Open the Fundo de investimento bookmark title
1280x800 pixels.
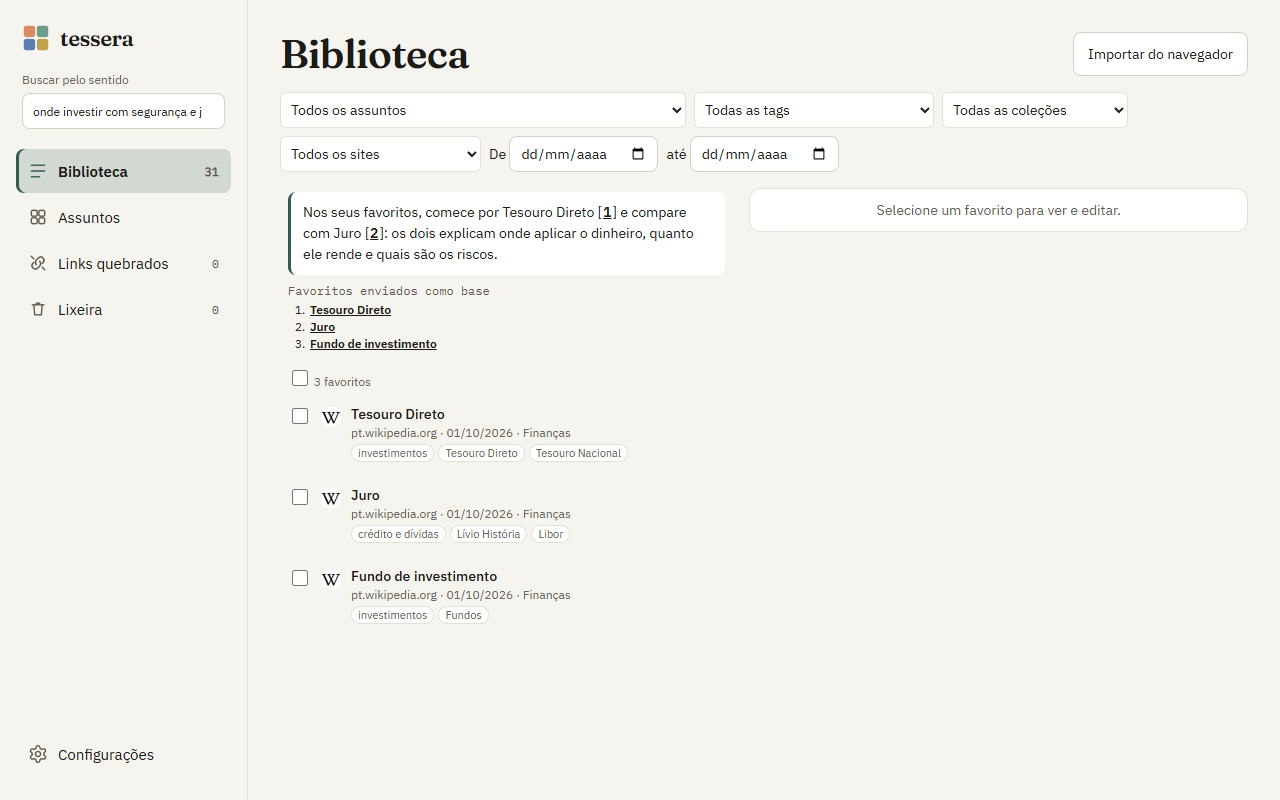424,576
